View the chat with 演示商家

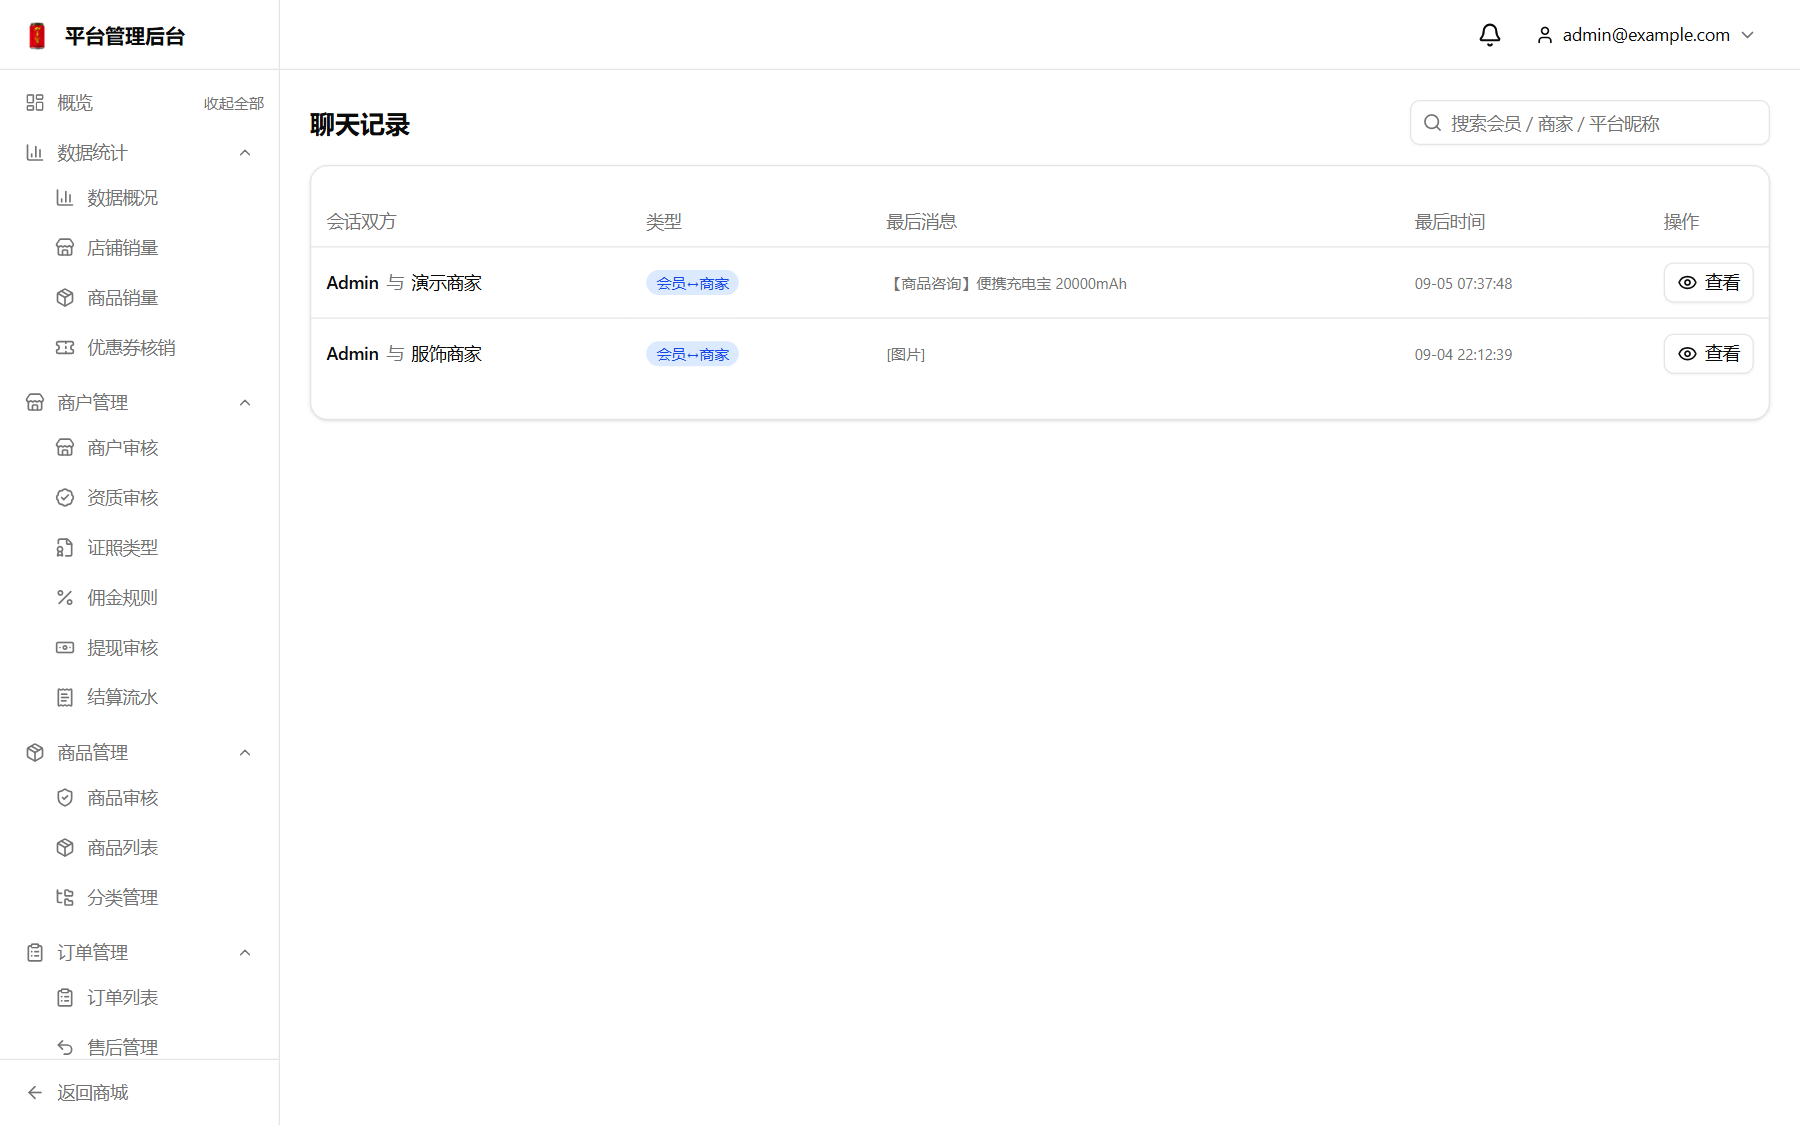(x=1708, y=283)
